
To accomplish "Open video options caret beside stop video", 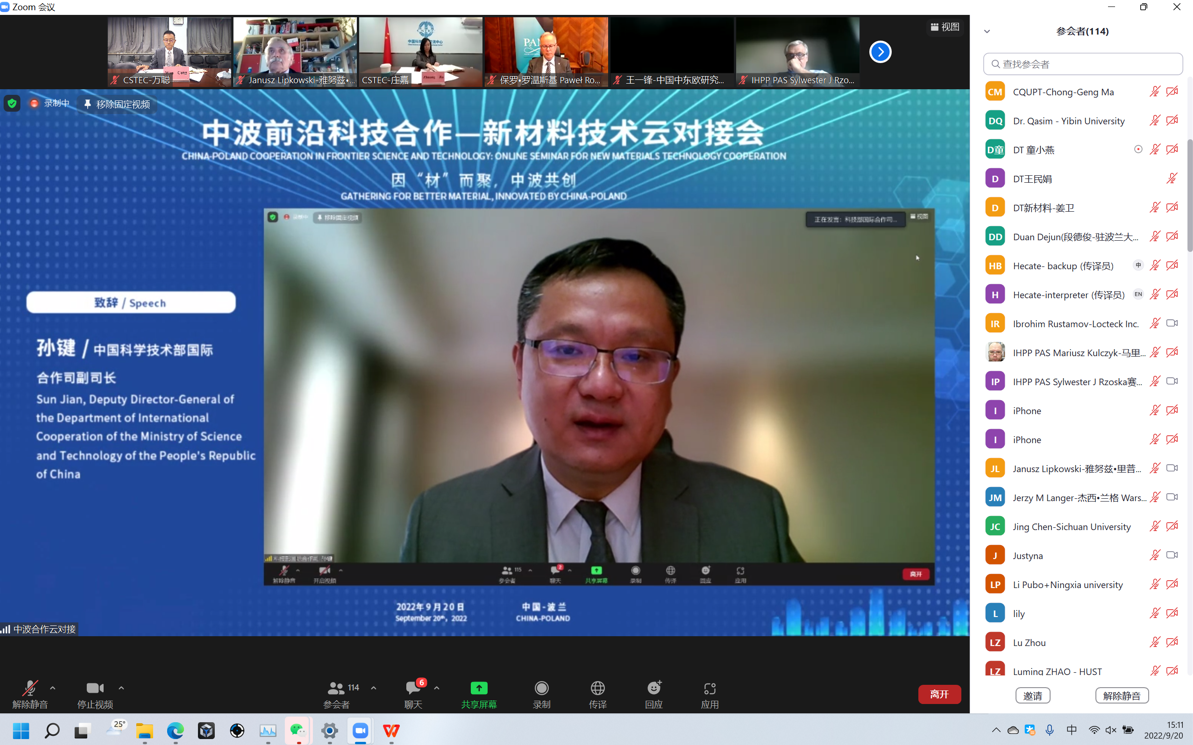I will [121, 688].
